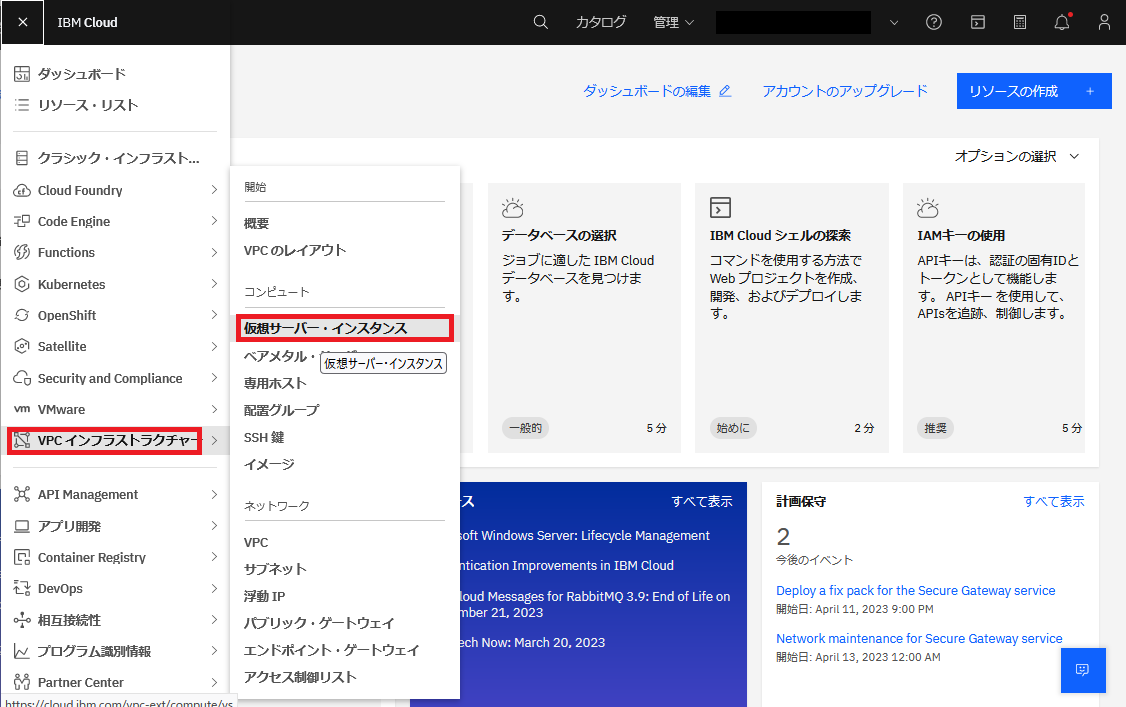Open the オプションの選択 dropdown
Image resolution: width=1126 pixels, height=707 pixels.
1017,156
